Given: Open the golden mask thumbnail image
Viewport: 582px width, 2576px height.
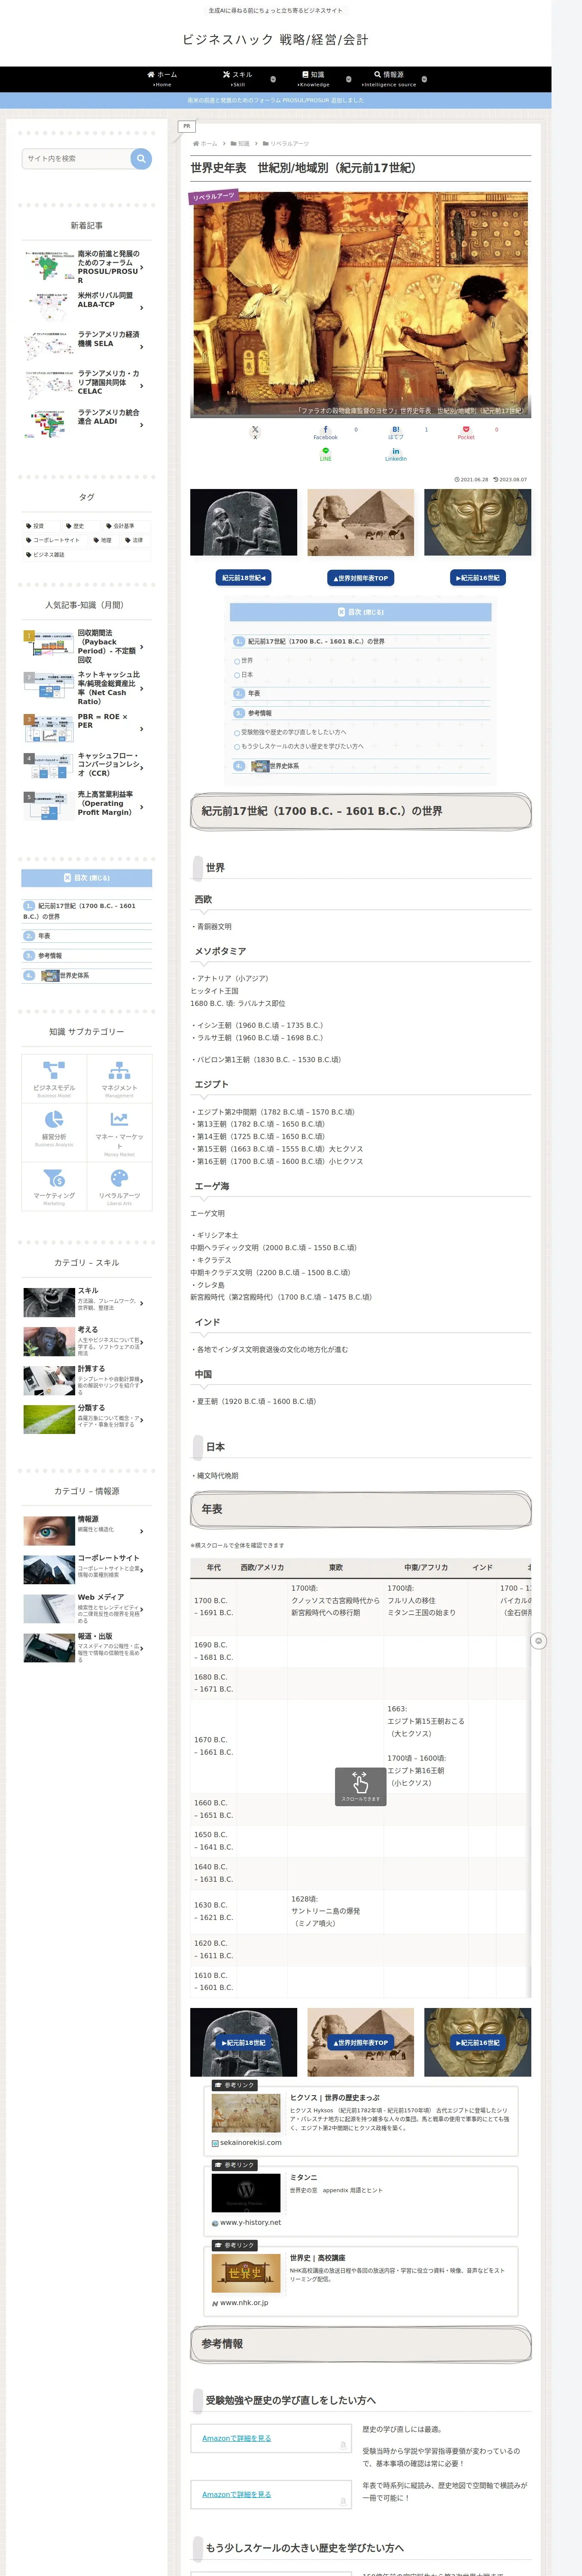Looking at the screenshot, I should (478, 522).
